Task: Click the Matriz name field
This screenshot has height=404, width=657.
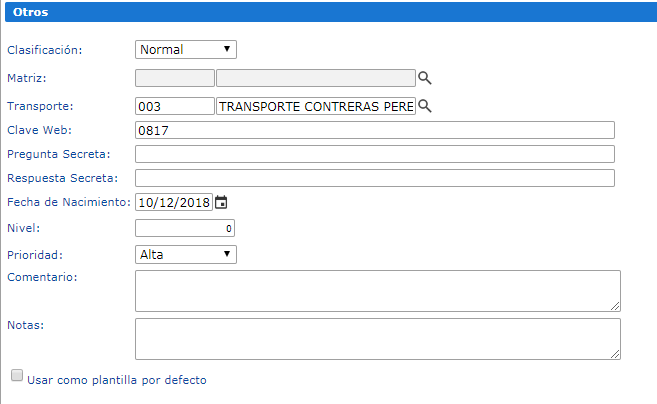Action: point(315,78)
